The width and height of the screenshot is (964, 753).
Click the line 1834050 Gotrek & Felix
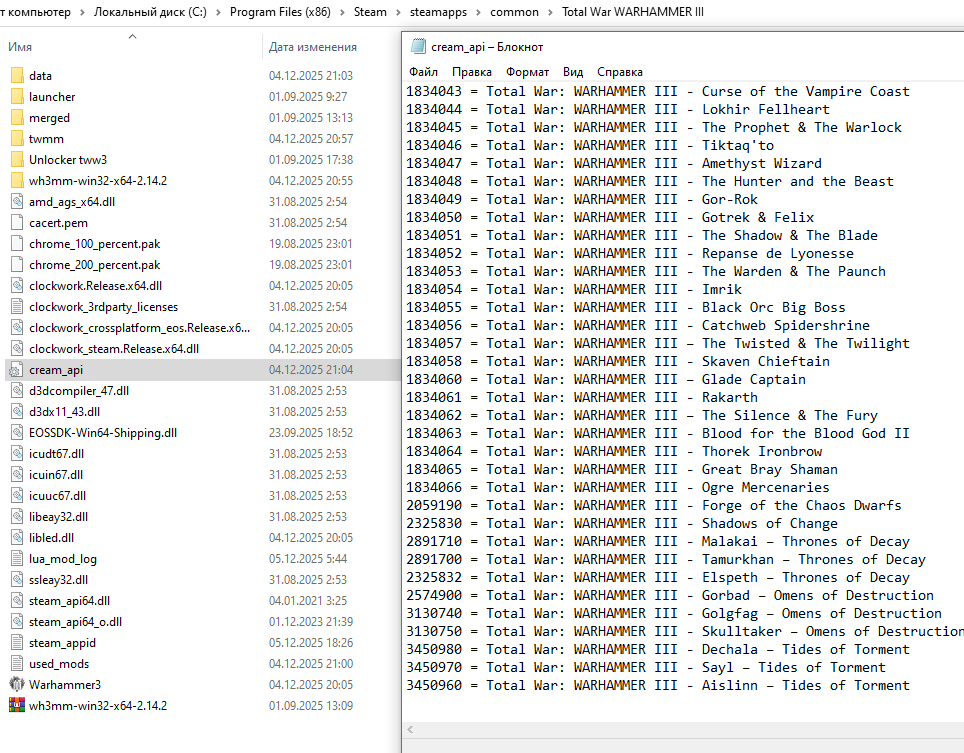pyautogui.click(x=610, y=218)
